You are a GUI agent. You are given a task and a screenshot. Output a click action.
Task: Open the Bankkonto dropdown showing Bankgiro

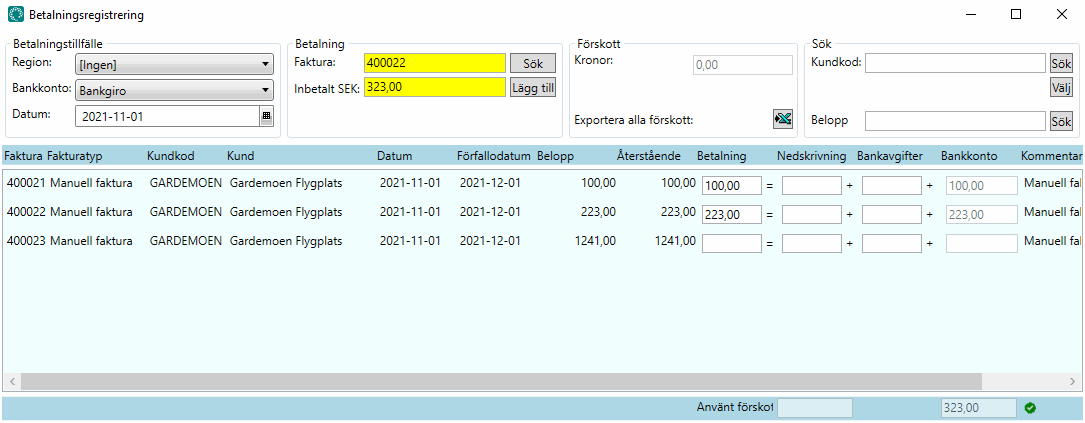click(174, 90)
